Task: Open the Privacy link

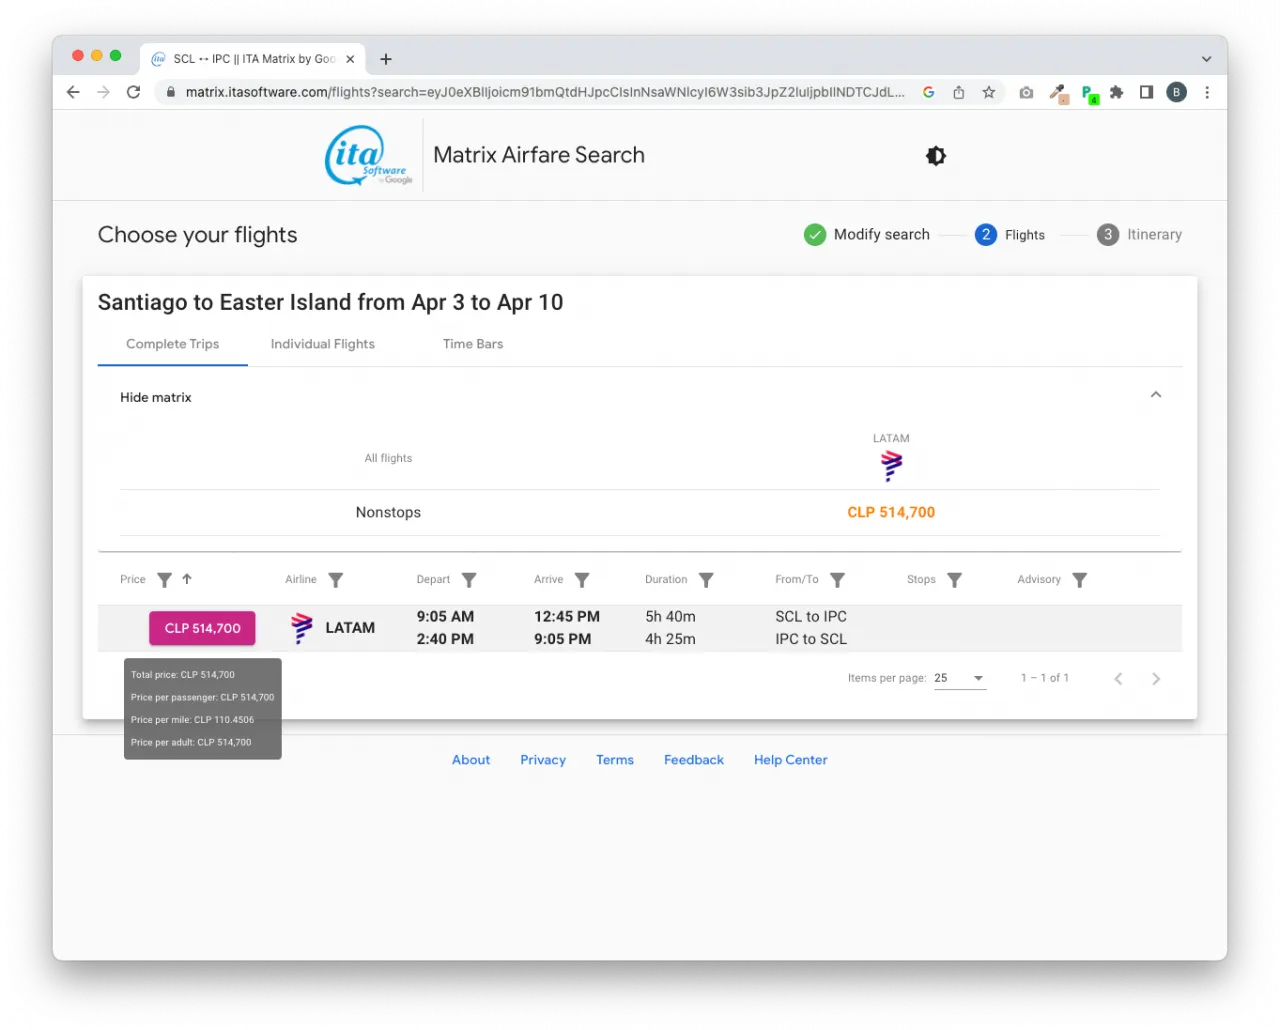Action: (x=543, y=760)
